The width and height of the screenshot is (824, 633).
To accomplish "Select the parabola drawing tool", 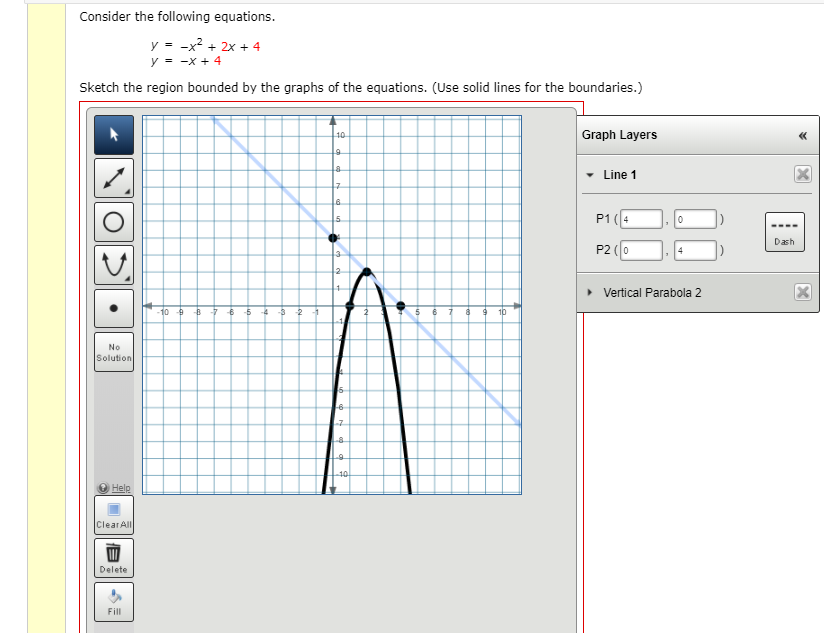I will [113, 264].
